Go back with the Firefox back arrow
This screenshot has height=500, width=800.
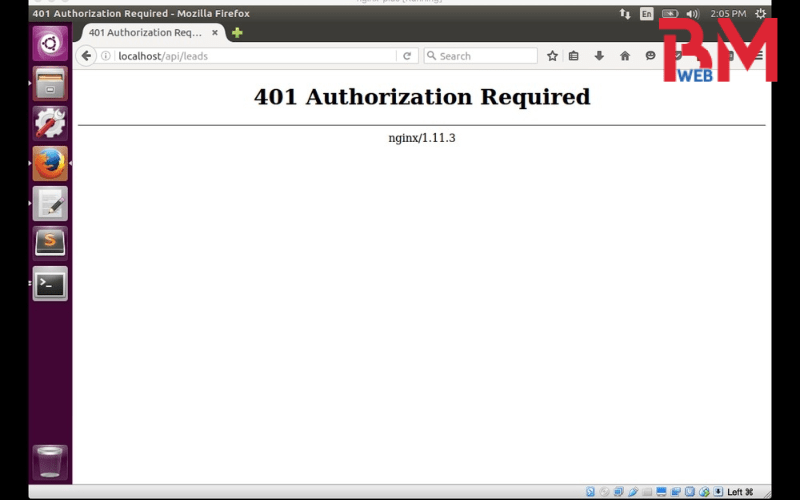pyautogui.click(x=86, y=56)
